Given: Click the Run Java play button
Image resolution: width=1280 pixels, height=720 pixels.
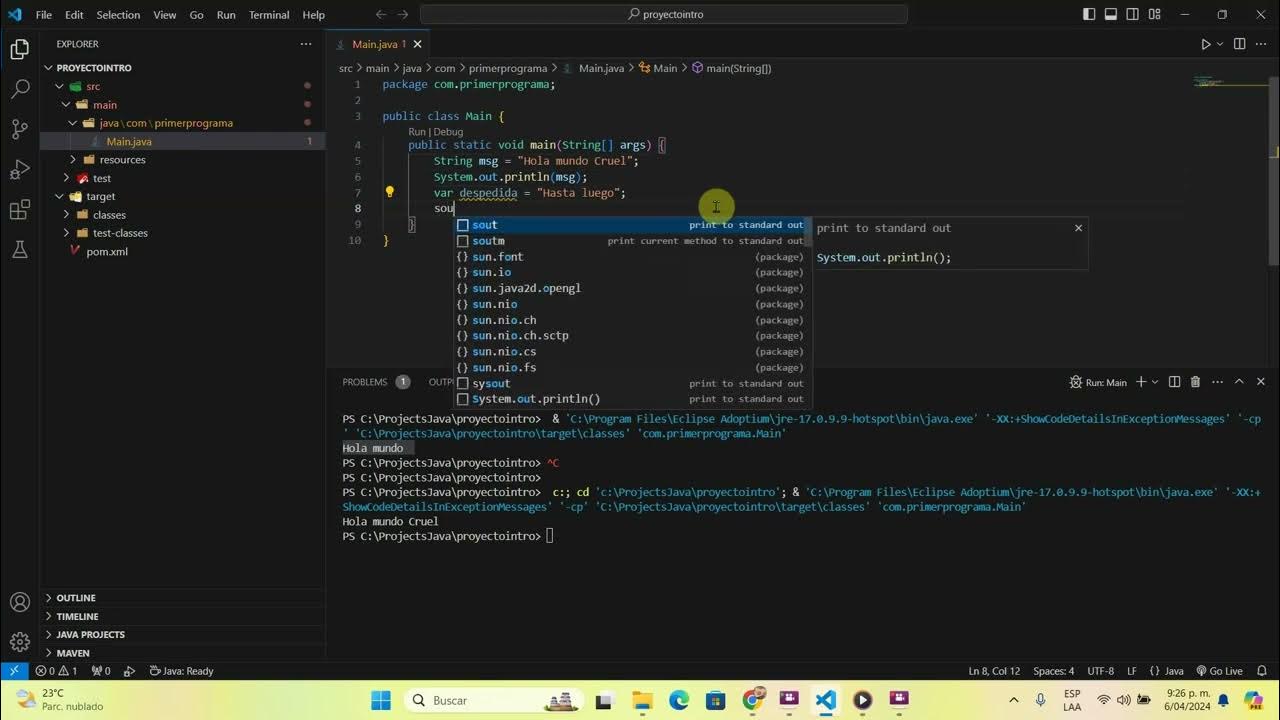Looking at the screenshot, I should pyautogui.click(x=1206, y=44).
